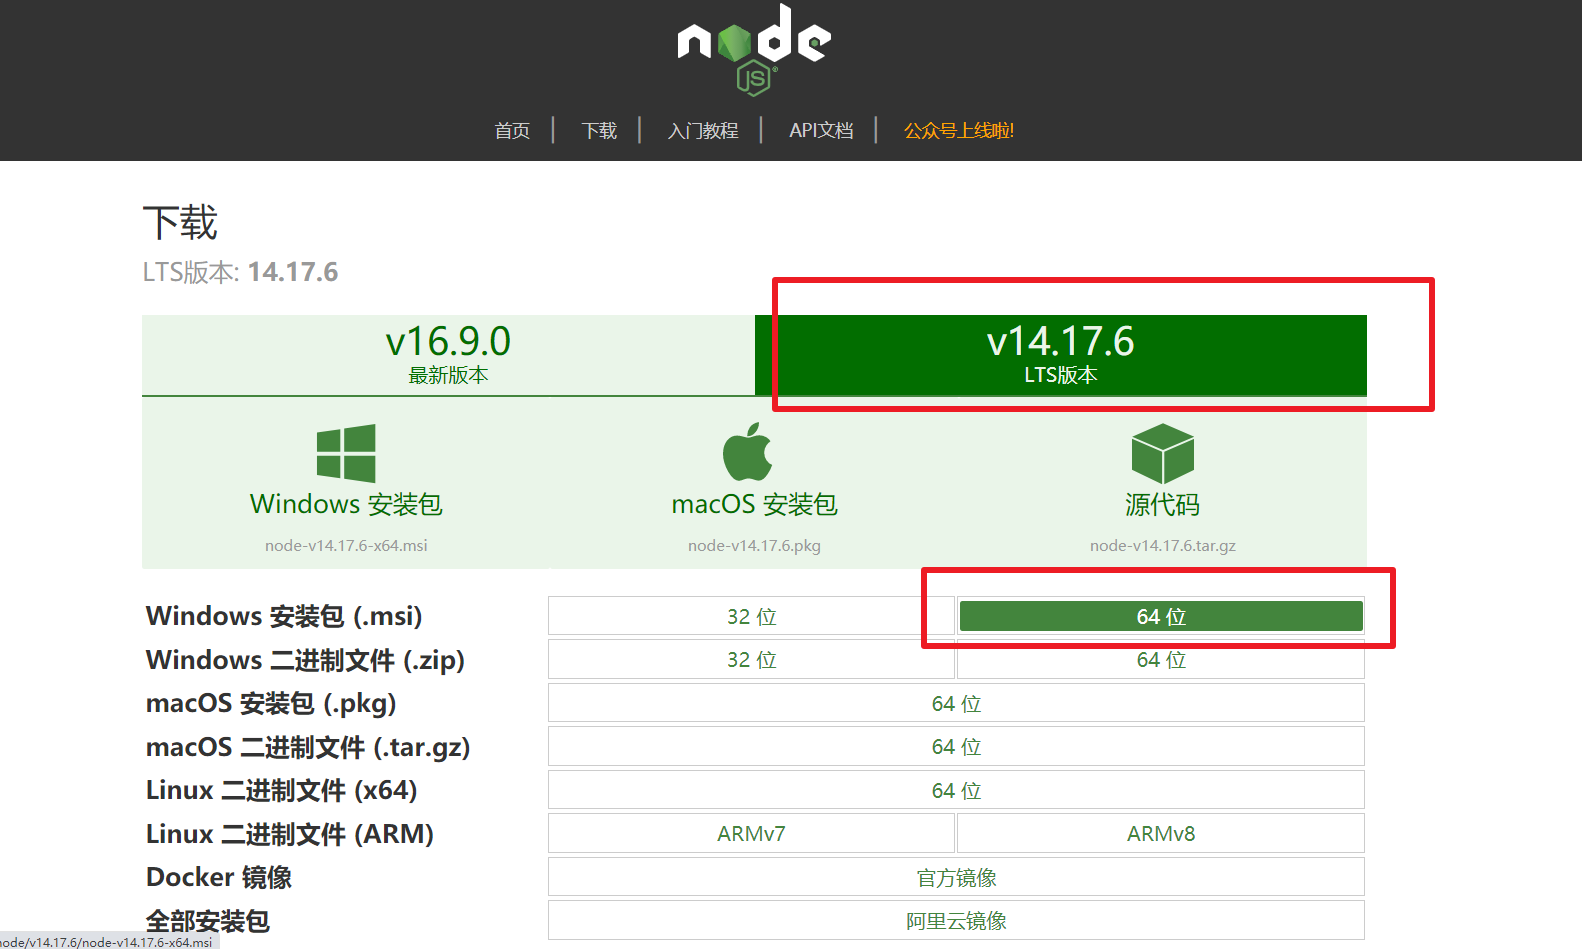This screenshot has height=949, width=1582.
Task: Click the Linux 二进制文件 (ARM) row label
Action: (x=290, y=834)
